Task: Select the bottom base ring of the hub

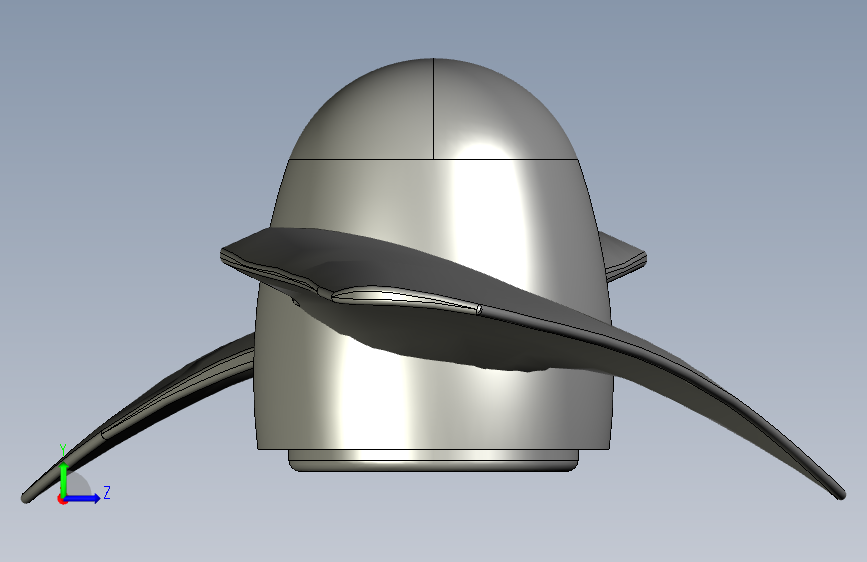Action: pos(433,460)
